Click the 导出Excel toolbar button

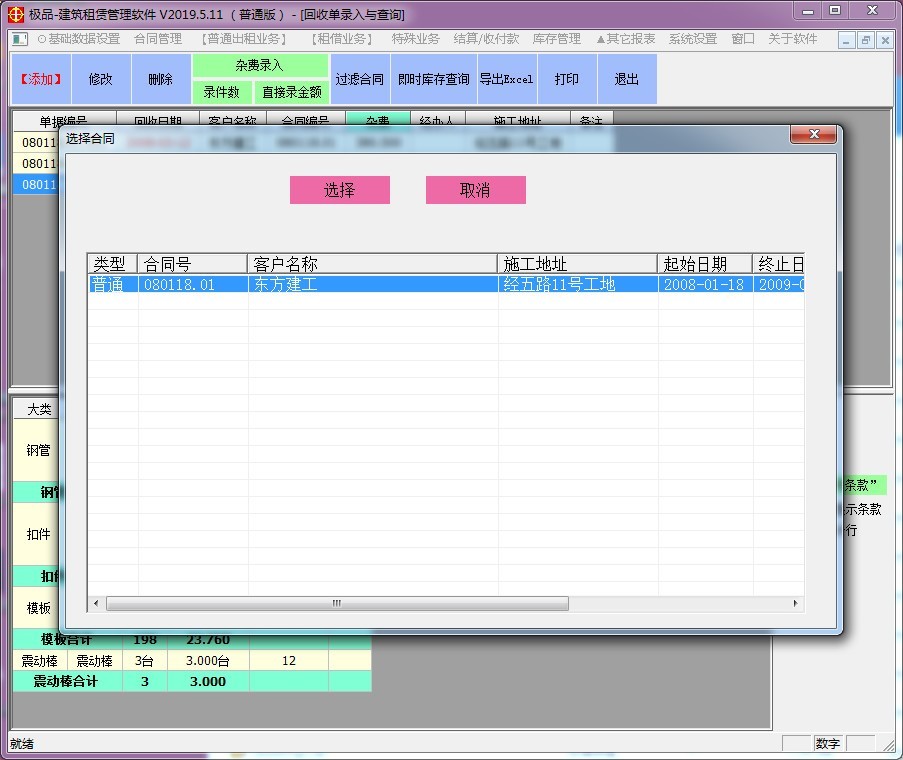[506, 79]
